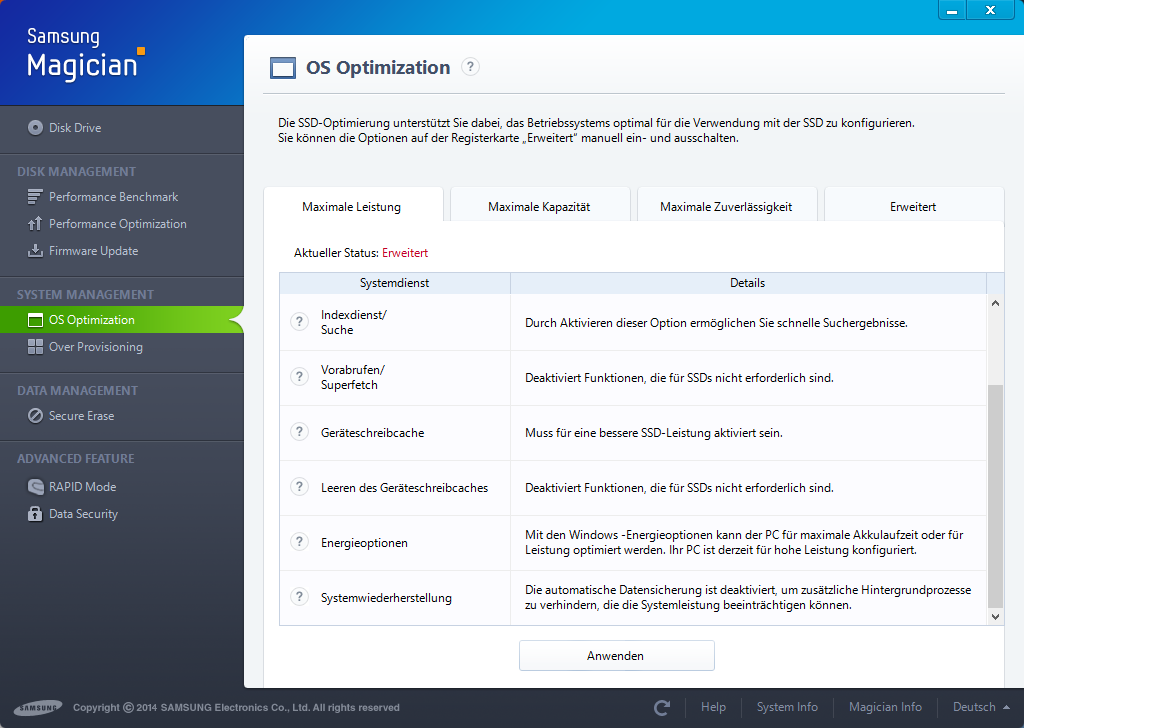The height and width of the screenshot is (728, 1152).
Task: Switch to the Maximale Kapazität tab
Action: pos(539,206)
